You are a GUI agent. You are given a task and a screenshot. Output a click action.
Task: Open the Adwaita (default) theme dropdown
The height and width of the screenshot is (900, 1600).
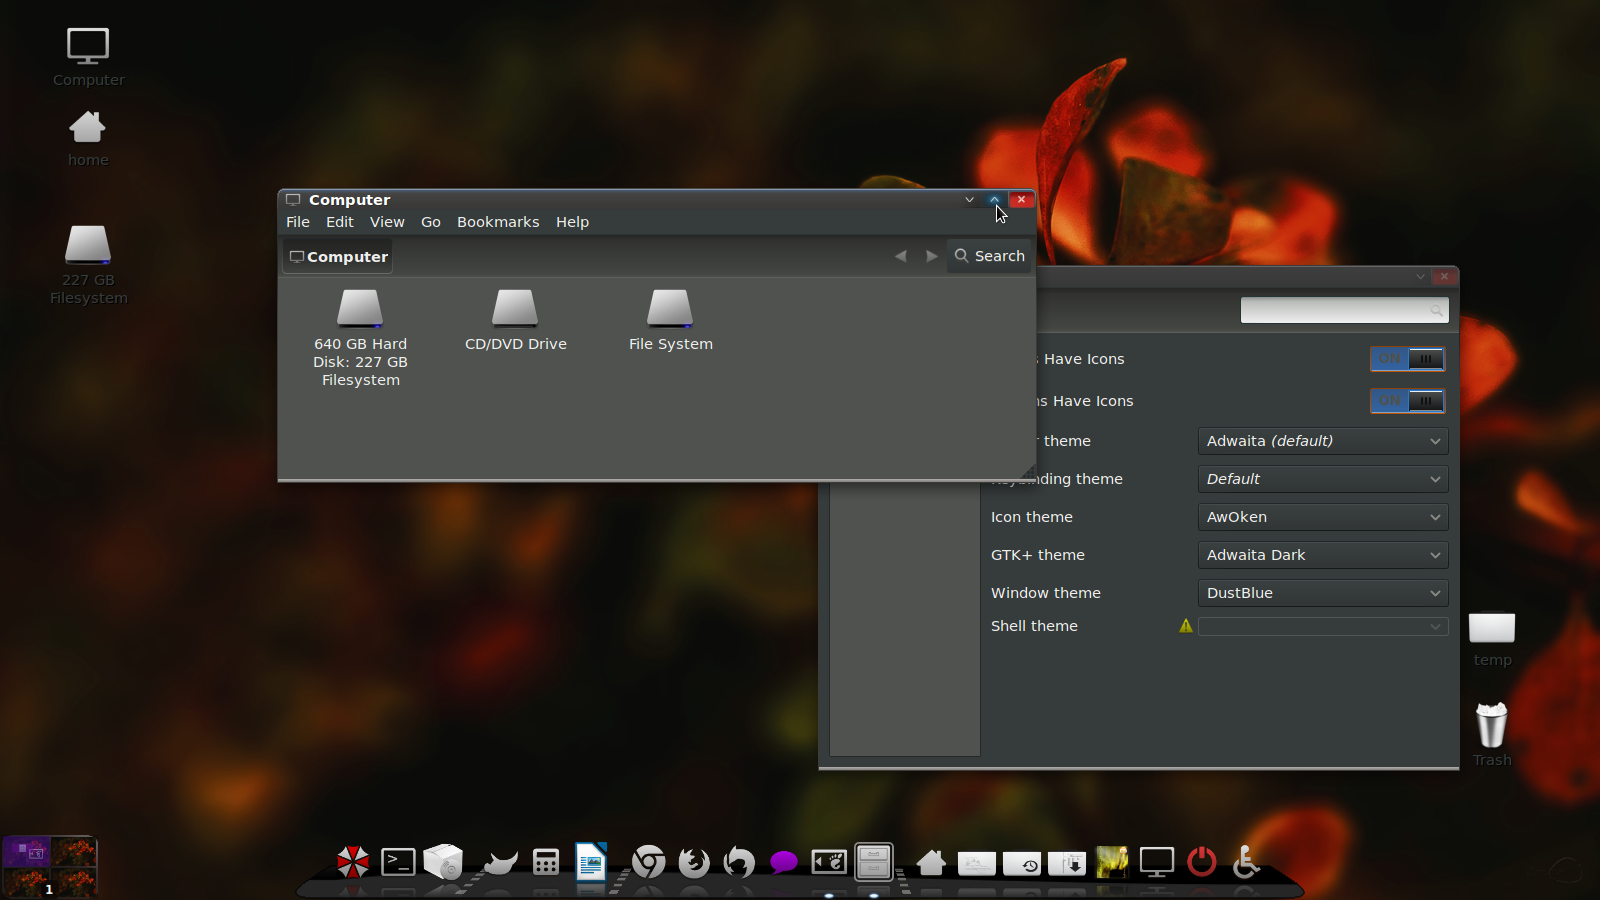[x=1323, y=441]
